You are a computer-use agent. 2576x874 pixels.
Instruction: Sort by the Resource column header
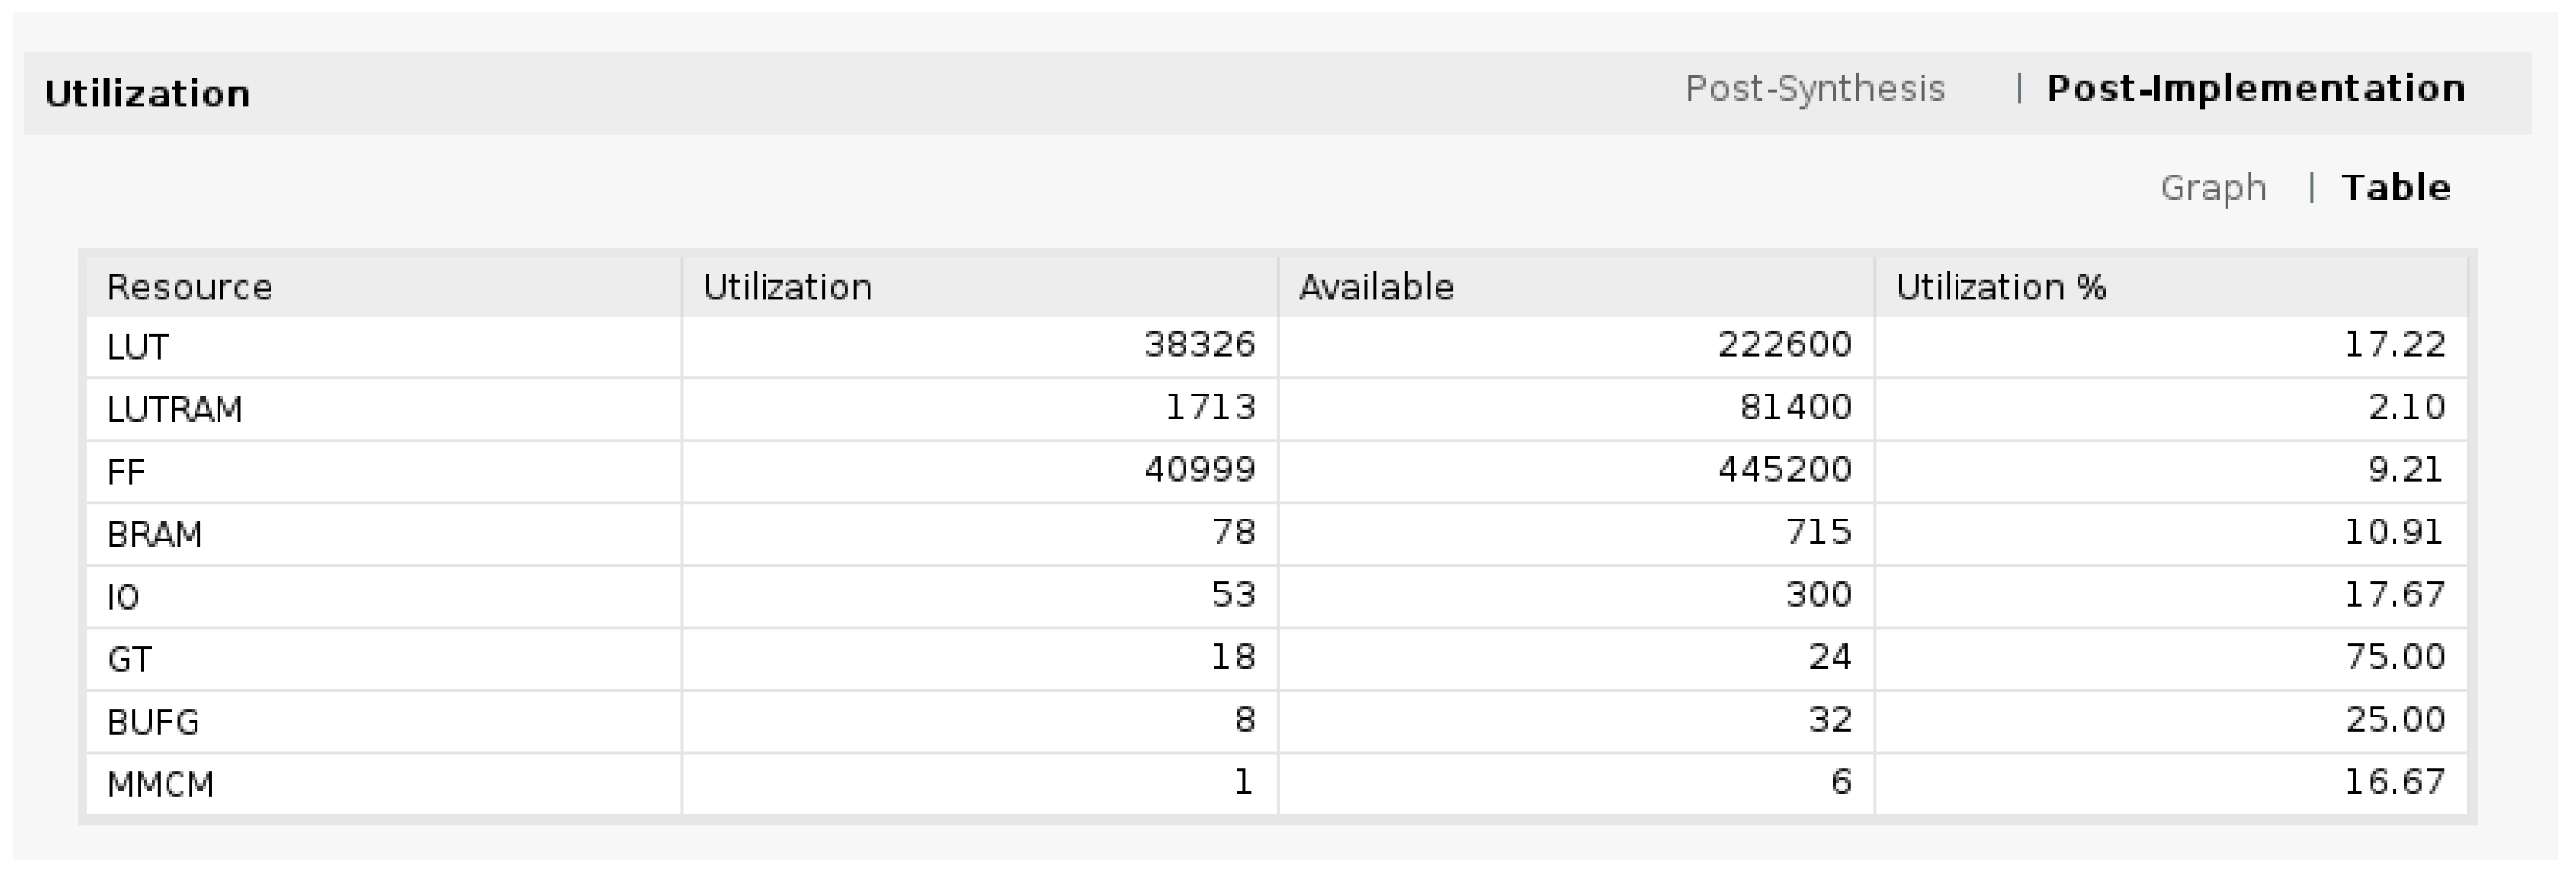(190, 287)
